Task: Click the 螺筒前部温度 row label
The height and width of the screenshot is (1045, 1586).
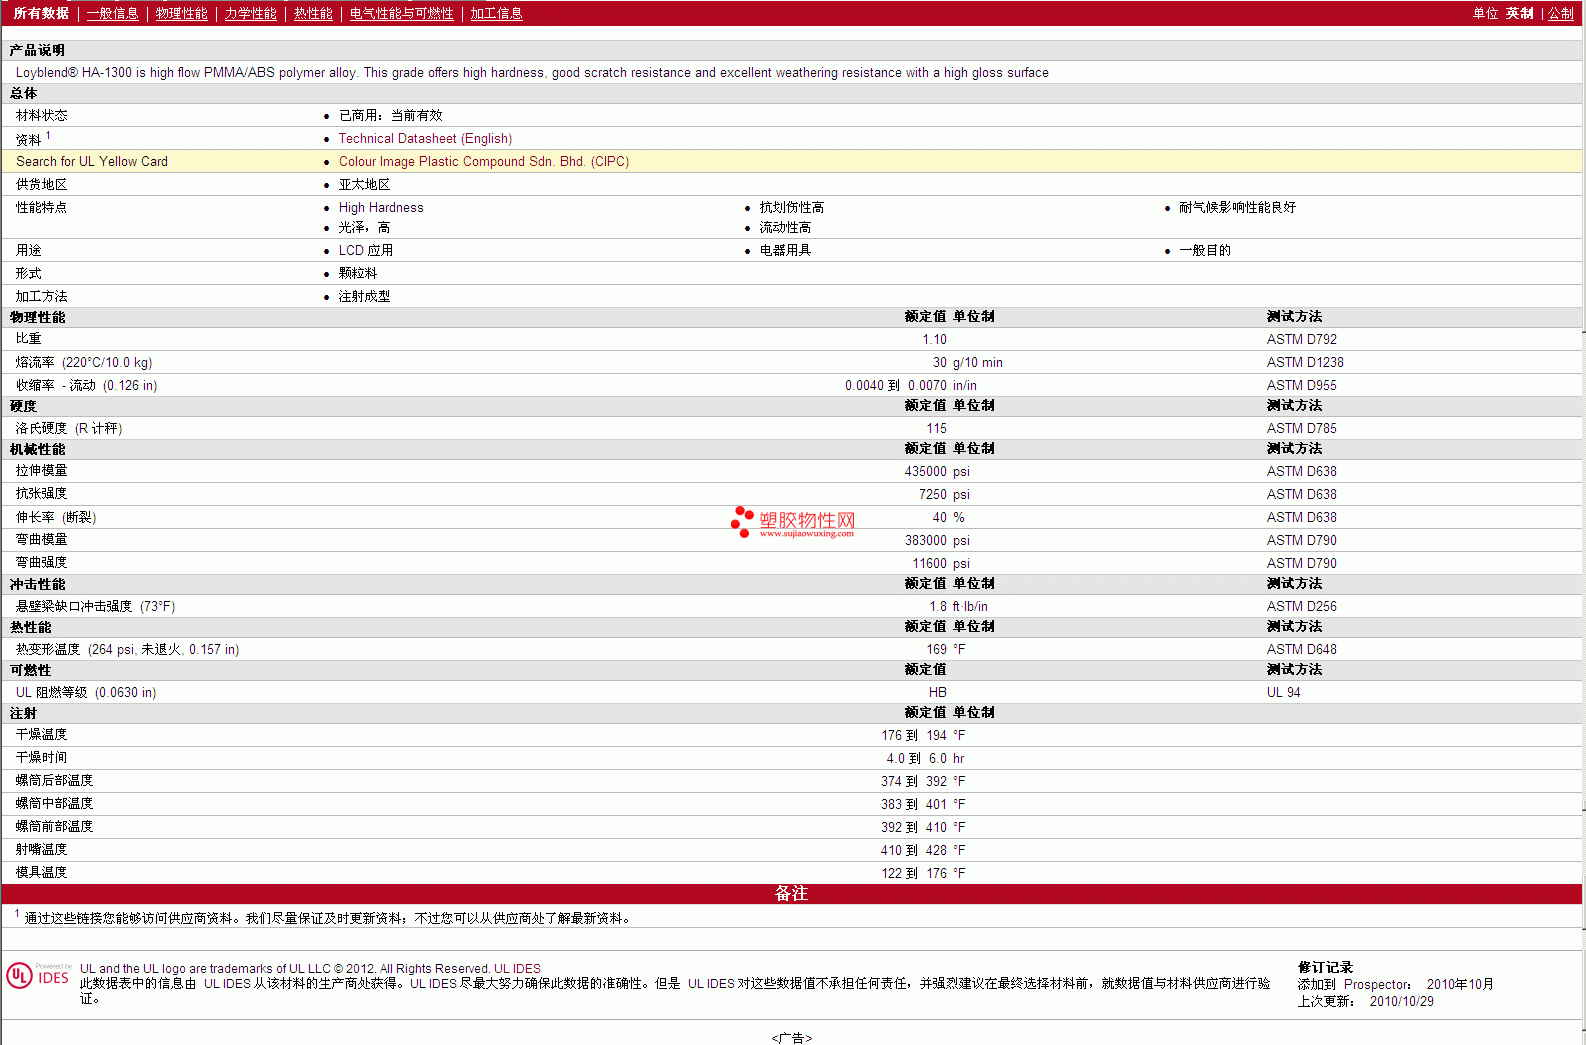Action: (x=54, y=826)
